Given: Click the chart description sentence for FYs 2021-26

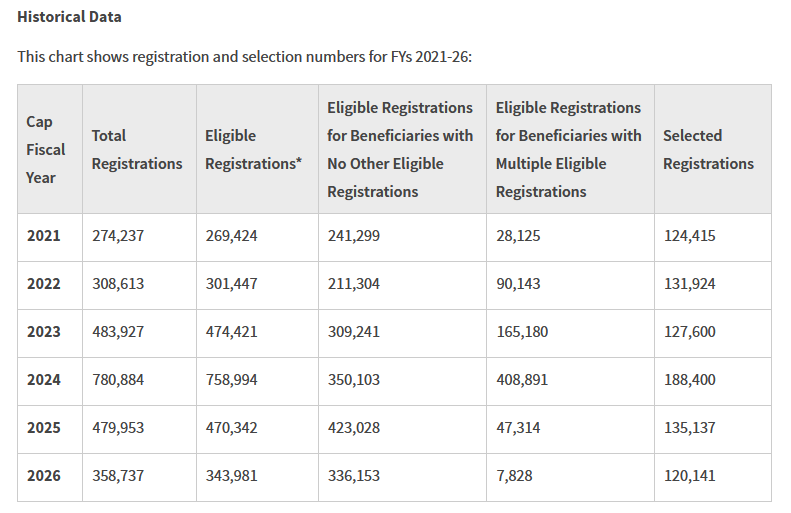Looking at the screenshot, I should [244, 56].
